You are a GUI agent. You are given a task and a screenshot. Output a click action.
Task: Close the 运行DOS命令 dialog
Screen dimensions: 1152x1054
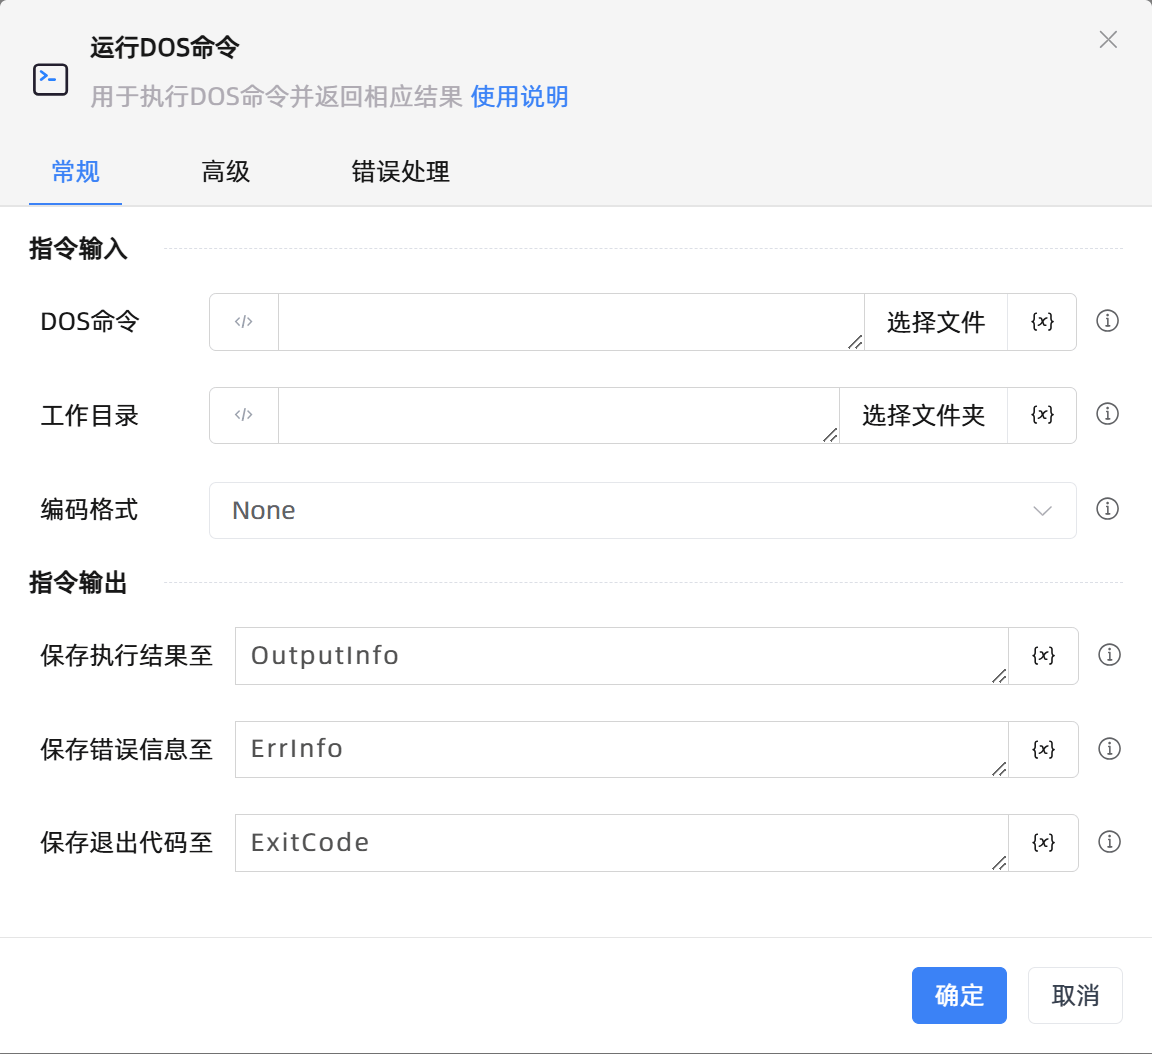point(1108,40)
